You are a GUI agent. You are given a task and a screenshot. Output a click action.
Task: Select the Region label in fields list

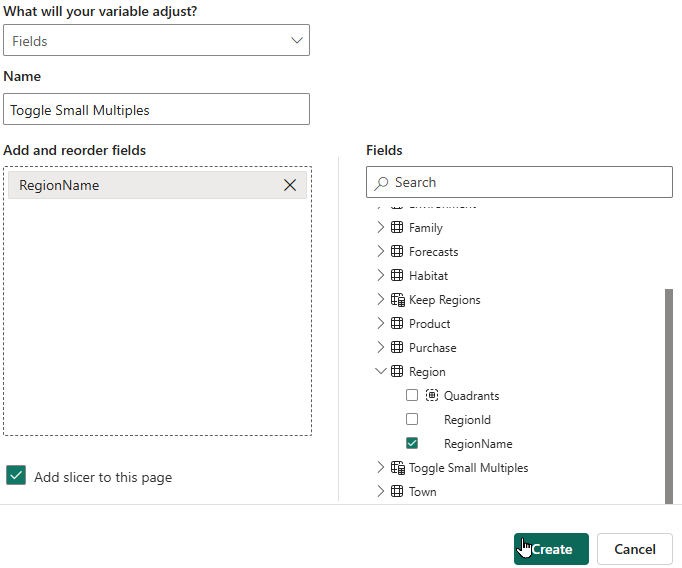pos(427,372)
